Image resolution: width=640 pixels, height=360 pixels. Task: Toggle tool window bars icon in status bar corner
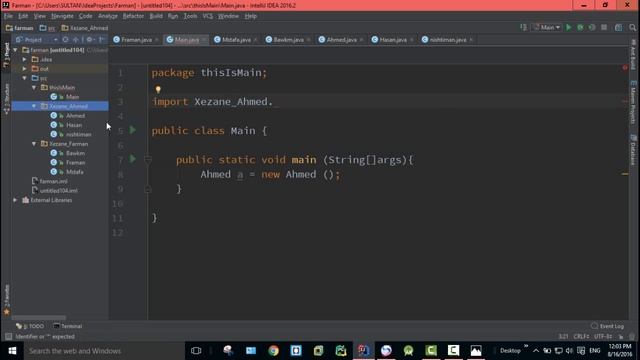click(8, 336)
